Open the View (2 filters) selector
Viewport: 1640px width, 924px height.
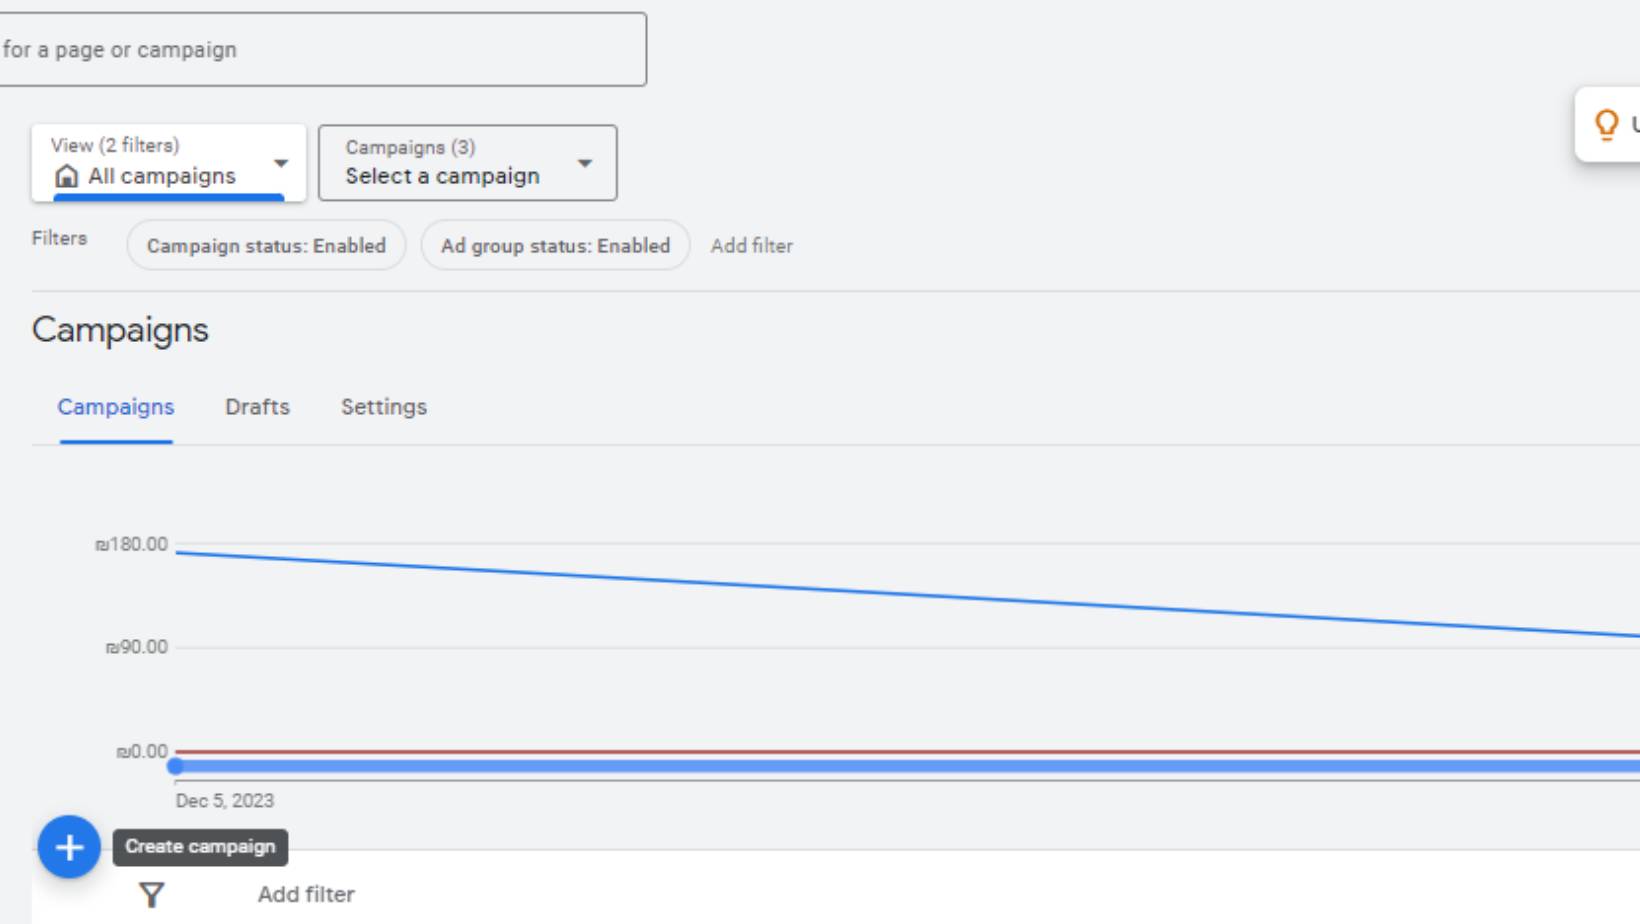168,163
